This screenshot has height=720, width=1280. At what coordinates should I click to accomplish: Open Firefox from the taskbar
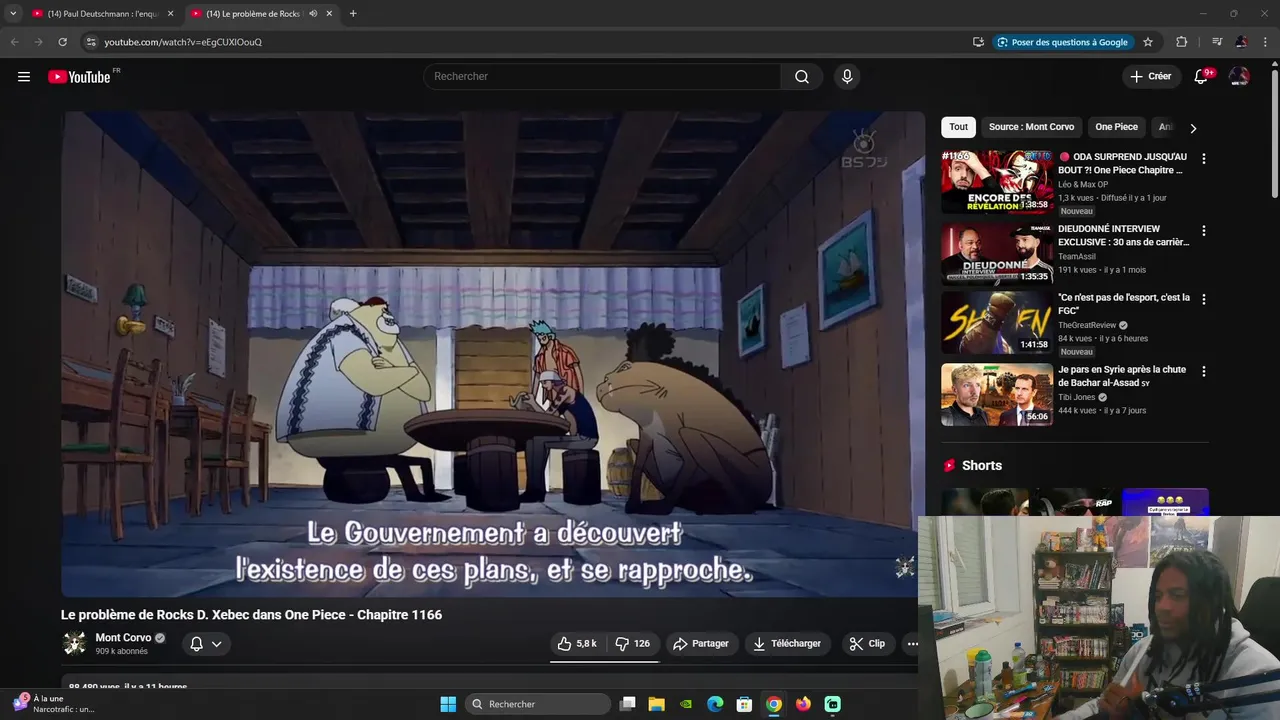coord(803,704)
